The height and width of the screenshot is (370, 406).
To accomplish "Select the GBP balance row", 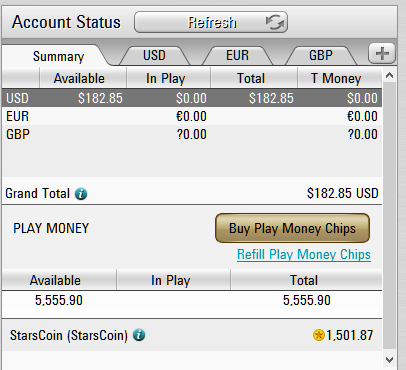I will click(x=192, y=134).
